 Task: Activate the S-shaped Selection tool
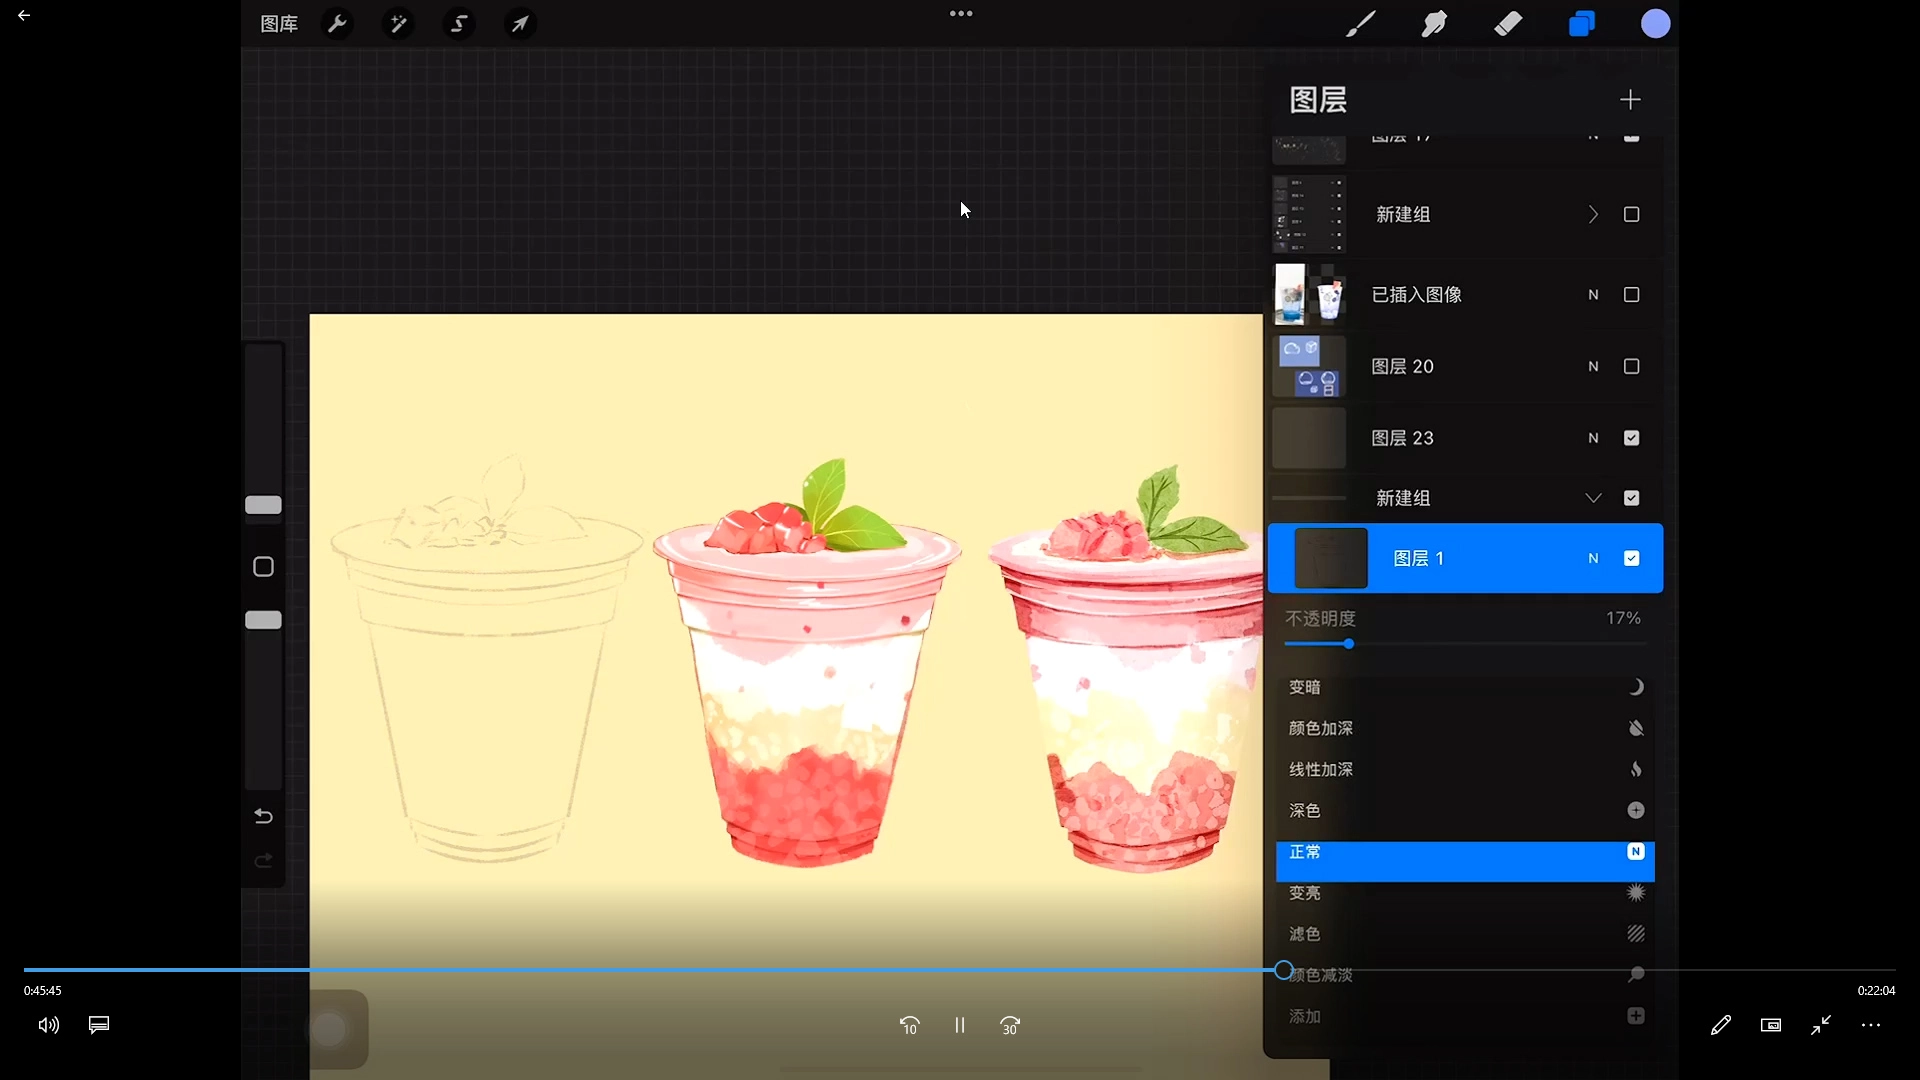(x=459, y=24)
